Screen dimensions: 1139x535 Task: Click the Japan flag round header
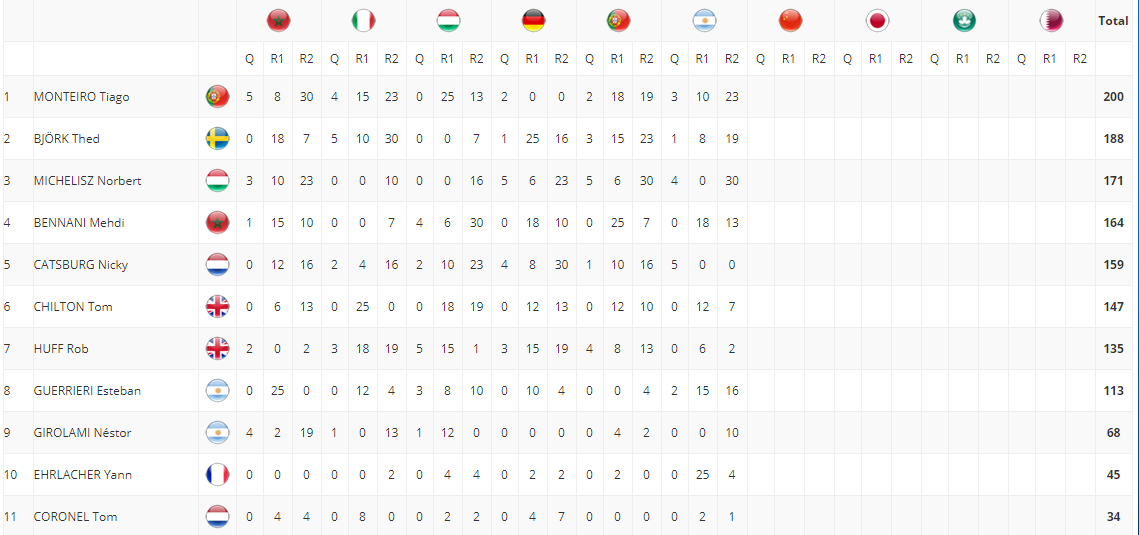pyautogui.click(x=877, y=22)
